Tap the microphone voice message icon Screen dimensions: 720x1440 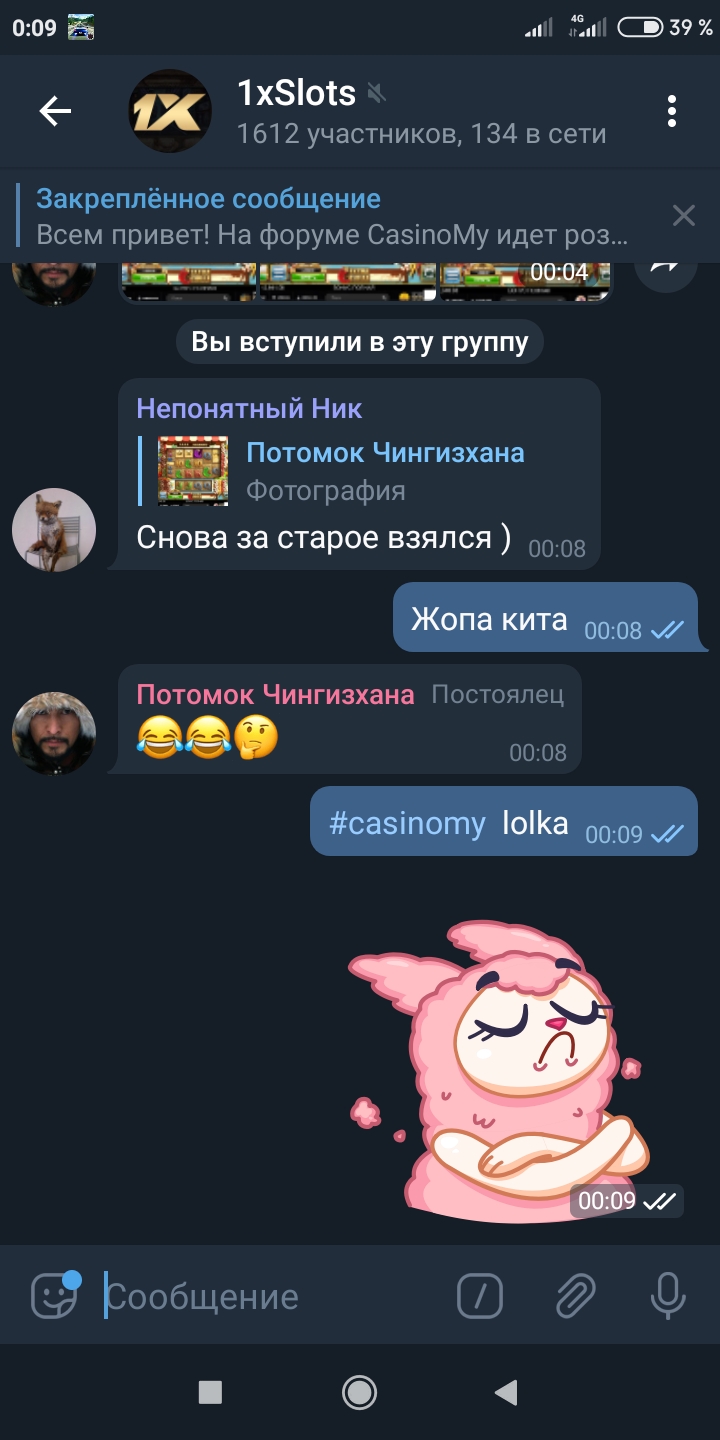point(667,1297)
